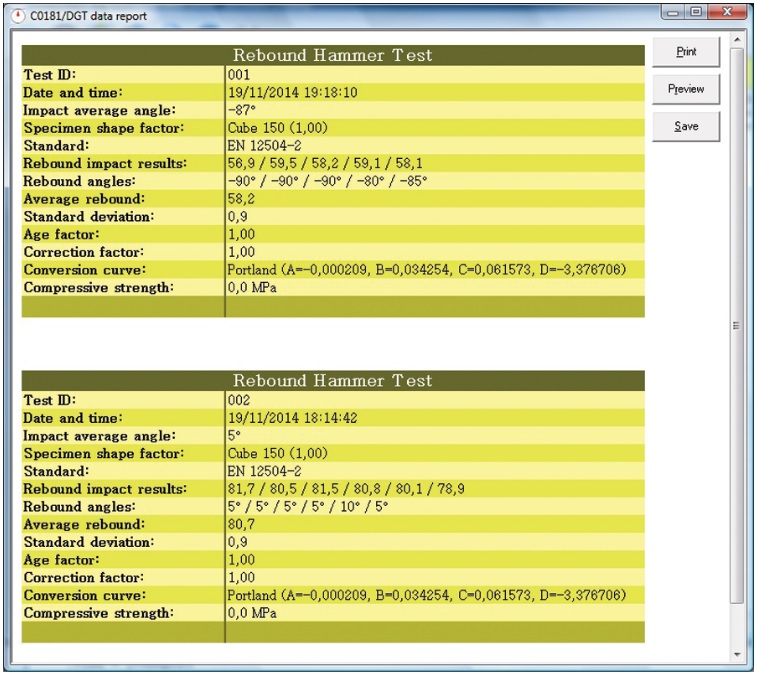Click the scrollbar down arrow
This screenshot has height=674, width=758.
[737, 655]
